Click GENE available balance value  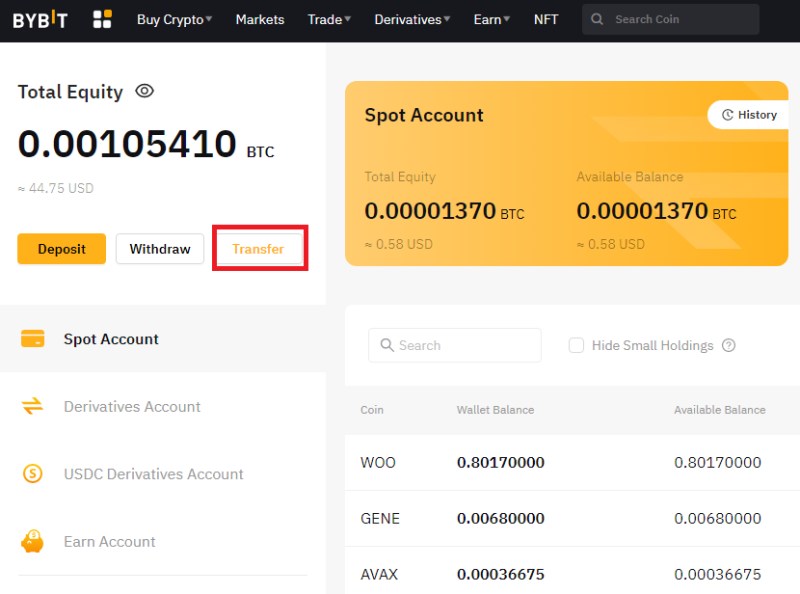click(x=718, y=518)
